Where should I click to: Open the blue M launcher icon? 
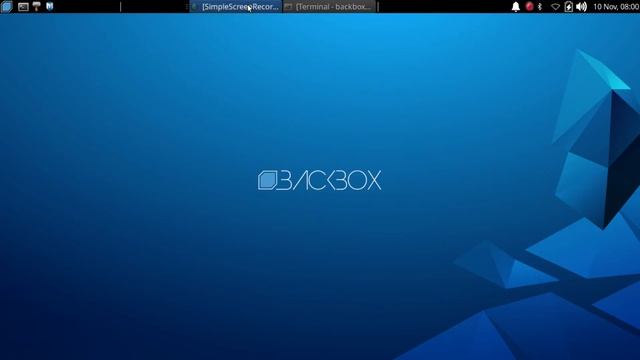50,6
